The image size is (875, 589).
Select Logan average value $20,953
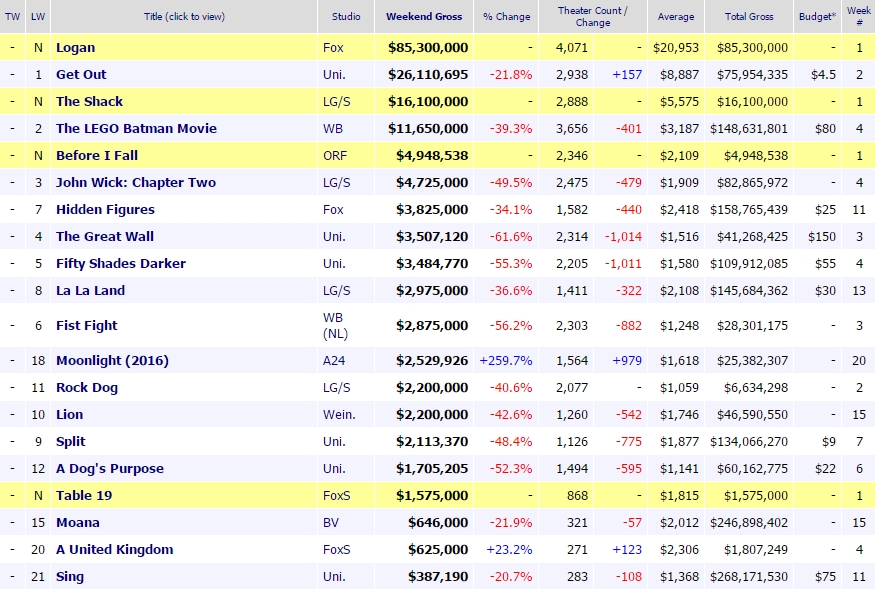676,47
